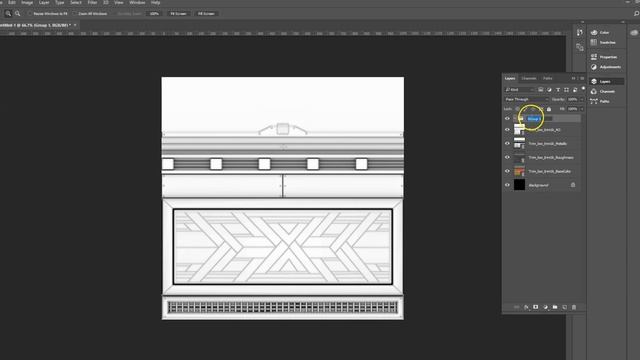The height and width of the screenshot is (360, 640).
Task: Select the Metallic layer thumbnail
Action: [x=519, y=143]
